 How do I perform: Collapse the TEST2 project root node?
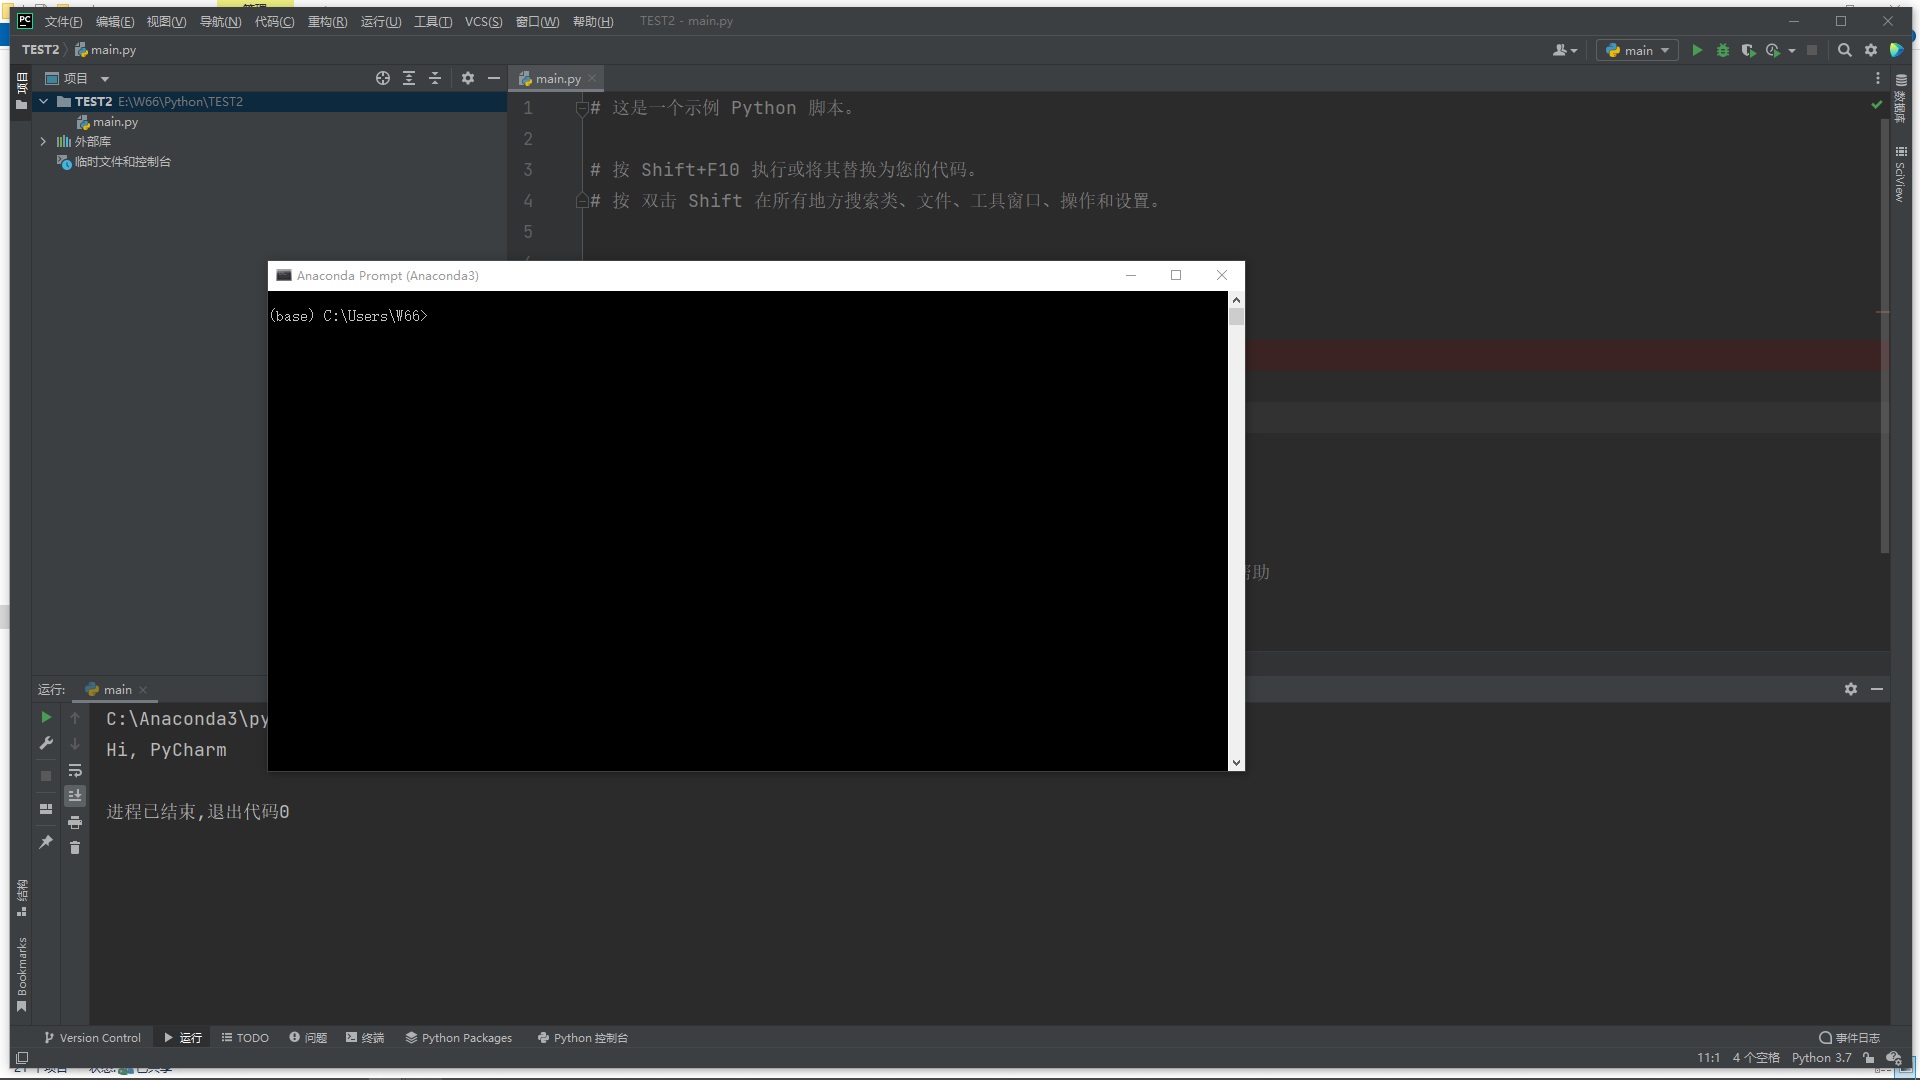43,101
